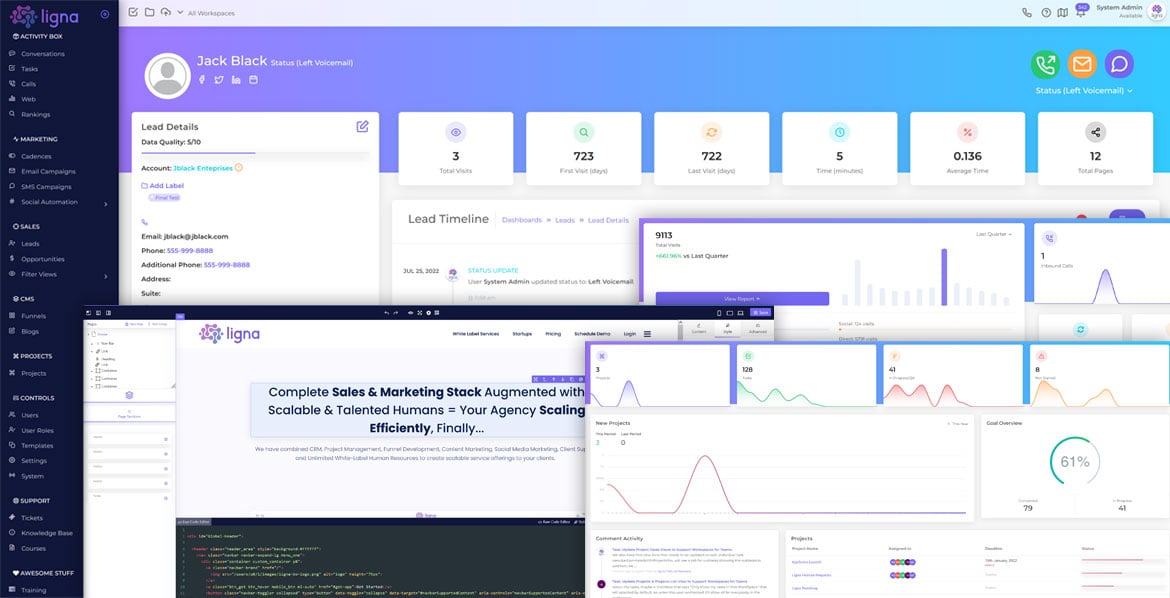This screenshot has width=1170, height=598.
Task: Open the map icon in the top header
Action: click(1063, 13)
